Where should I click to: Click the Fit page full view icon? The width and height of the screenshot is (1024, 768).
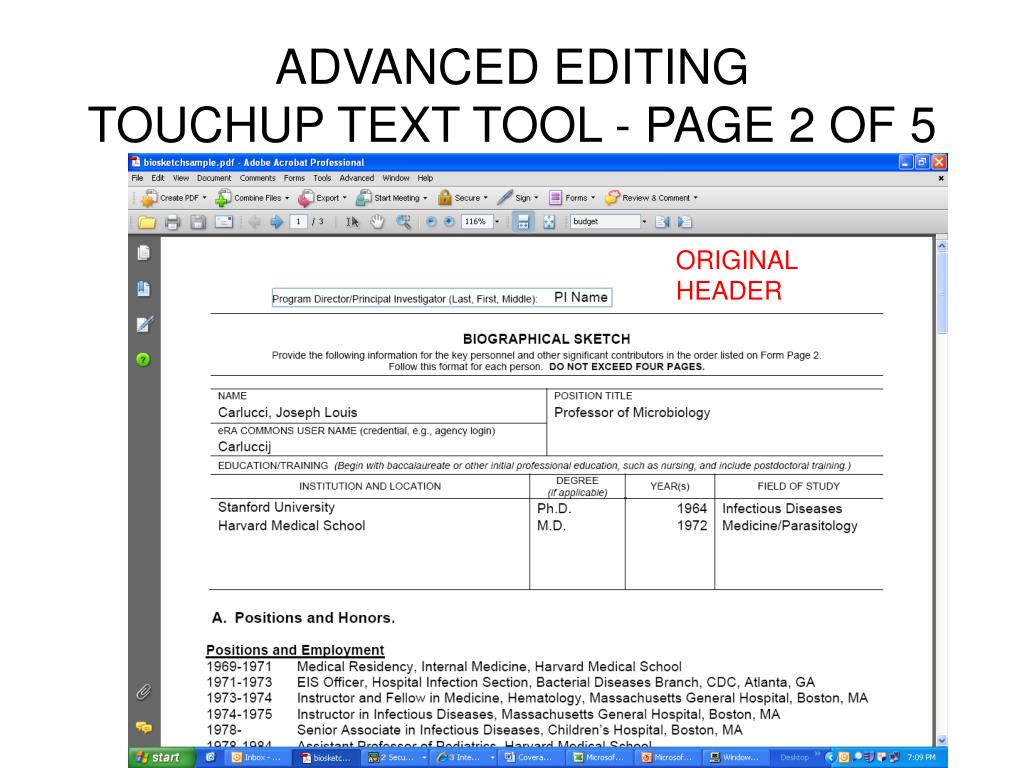(549, 222)
